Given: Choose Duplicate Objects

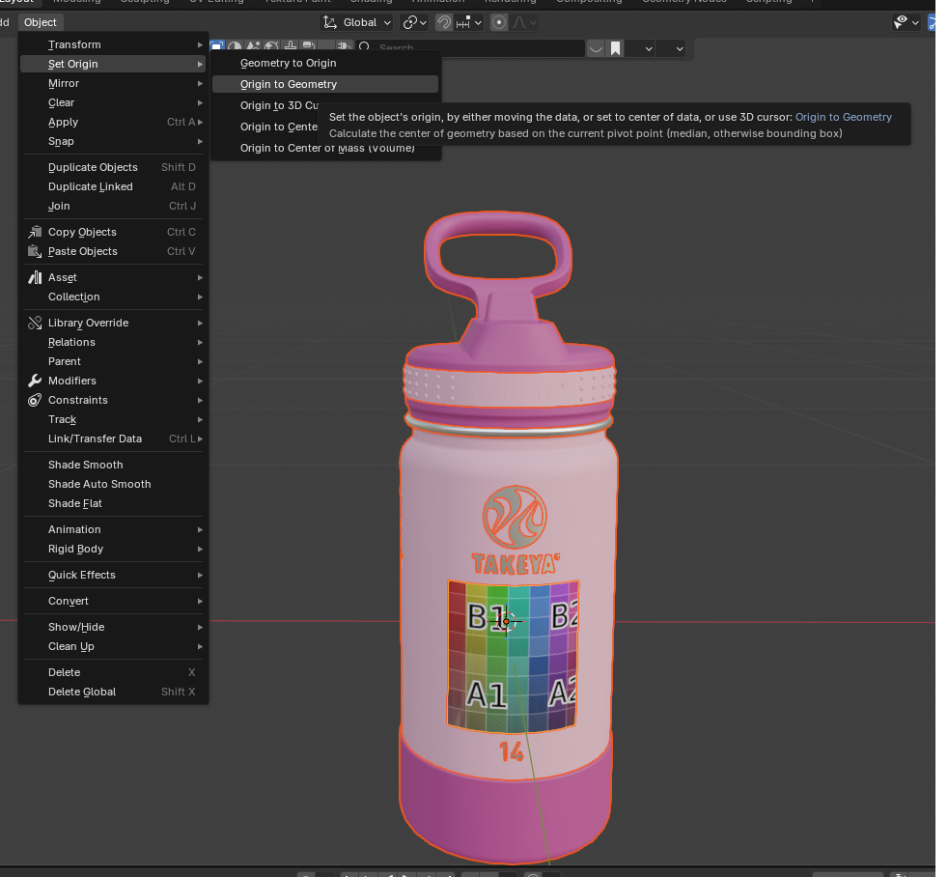Looking at the screenshot, I should tap(113, 167).
